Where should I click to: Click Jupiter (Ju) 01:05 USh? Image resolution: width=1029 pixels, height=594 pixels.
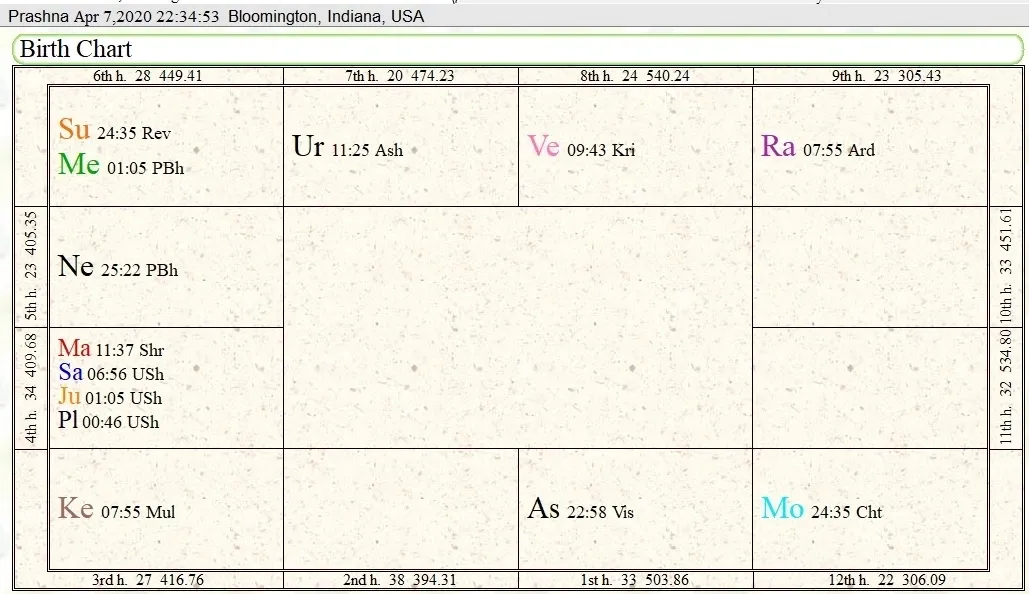[x=109, y=397]
